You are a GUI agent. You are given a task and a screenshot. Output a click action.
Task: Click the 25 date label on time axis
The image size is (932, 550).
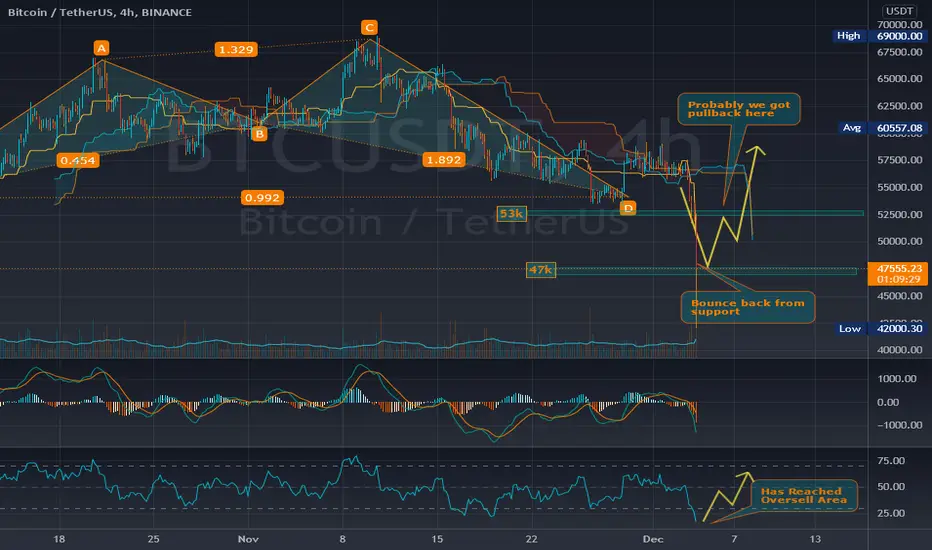pos(153,539)
